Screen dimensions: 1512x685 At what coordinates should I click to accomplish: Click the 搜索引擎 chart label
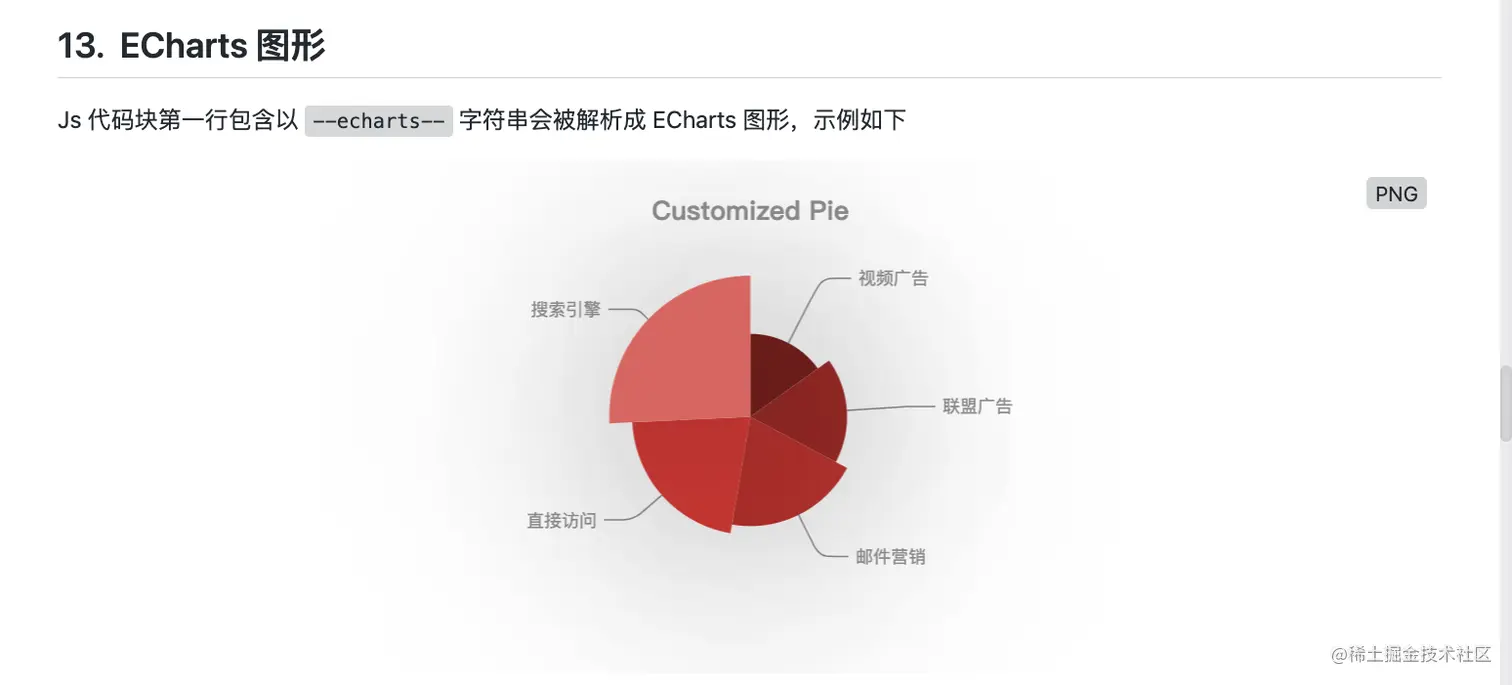(x=566, y=309)
